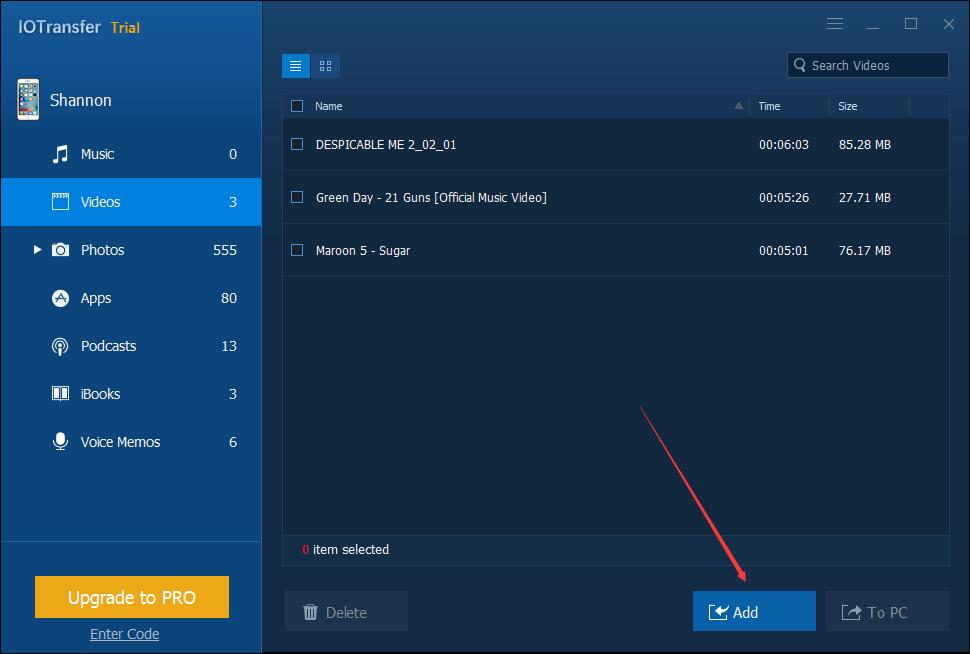The height and width of the screenshot is (654, 970).
Task: Click the '0 item selected' status text
Action: point(346,549)
